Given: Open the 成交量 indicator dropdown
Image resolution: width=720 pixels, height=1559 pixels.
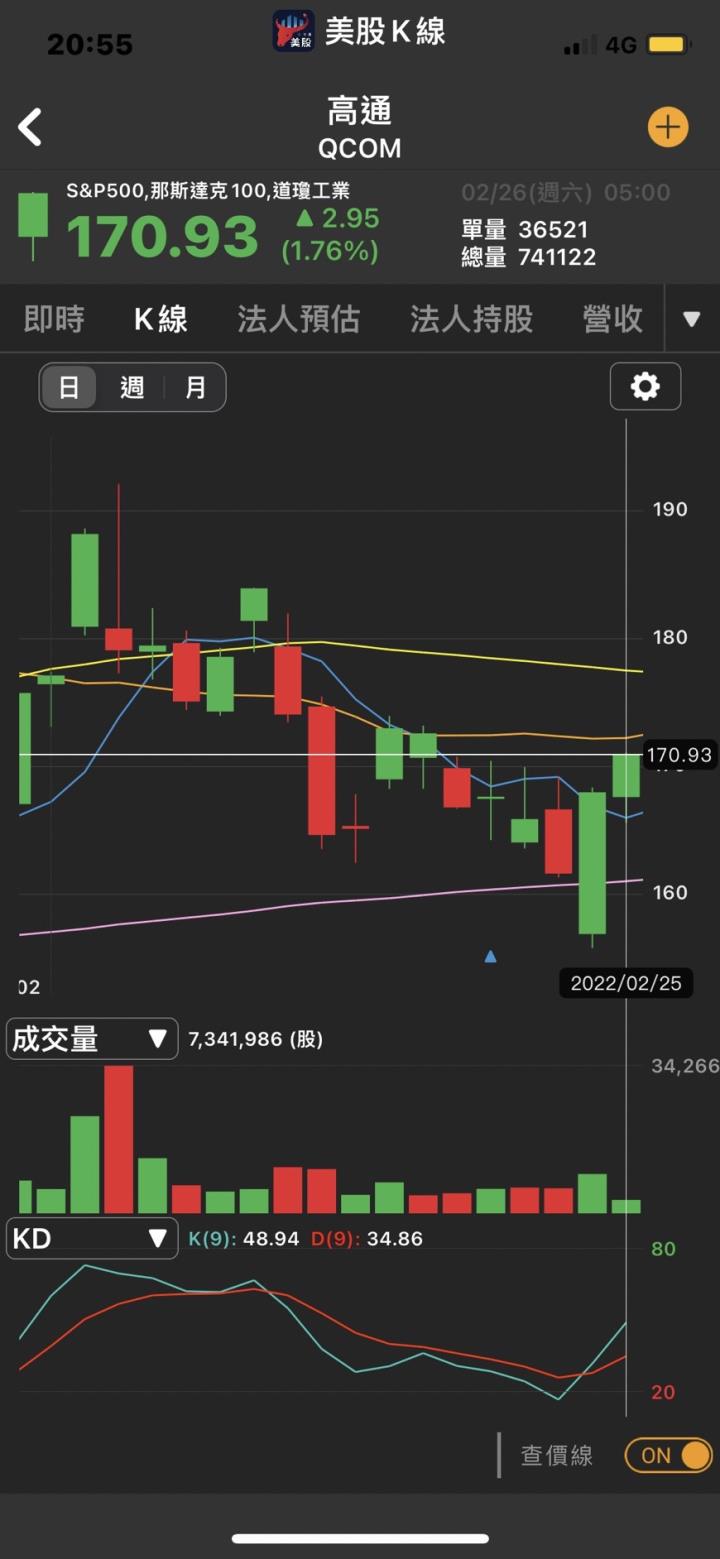Looking at the screenshot, I should (92, 1039).
